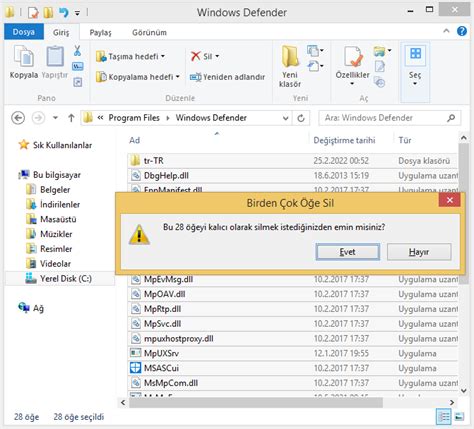Click the search magnifier icon

(x=451, y=118)
